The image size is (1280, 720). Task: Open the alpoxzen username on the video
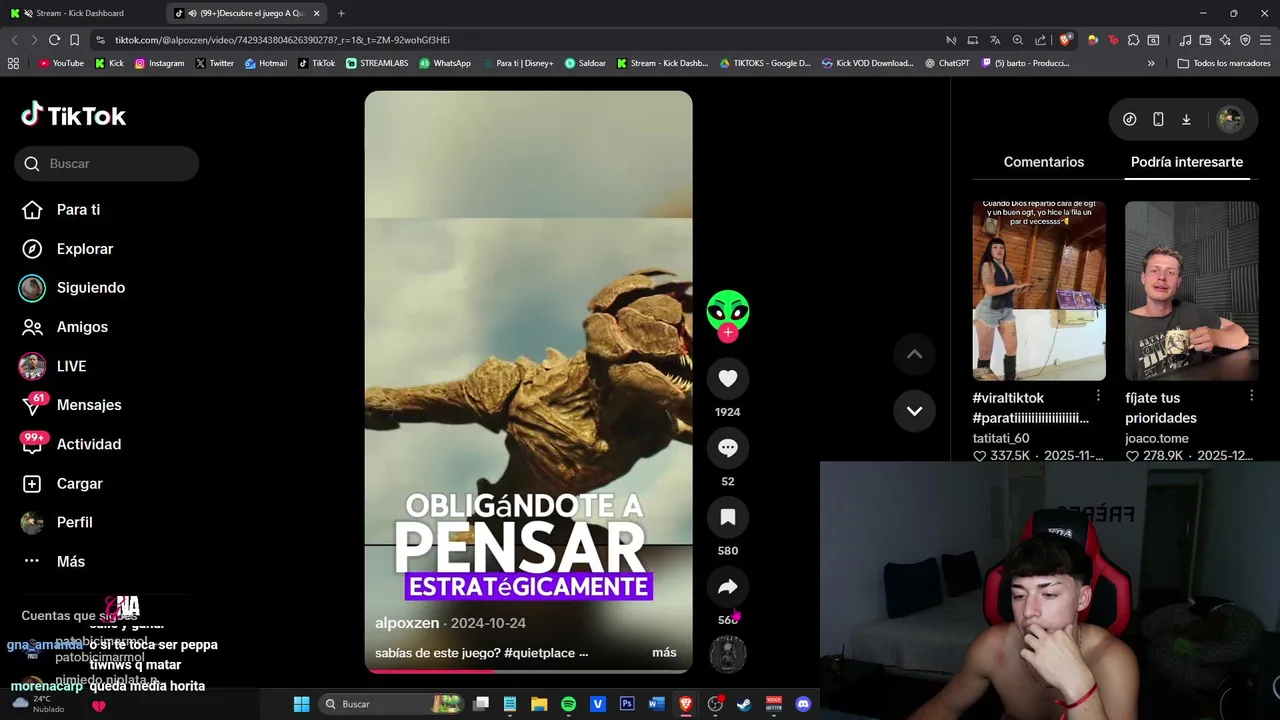(x=407, y=623)
